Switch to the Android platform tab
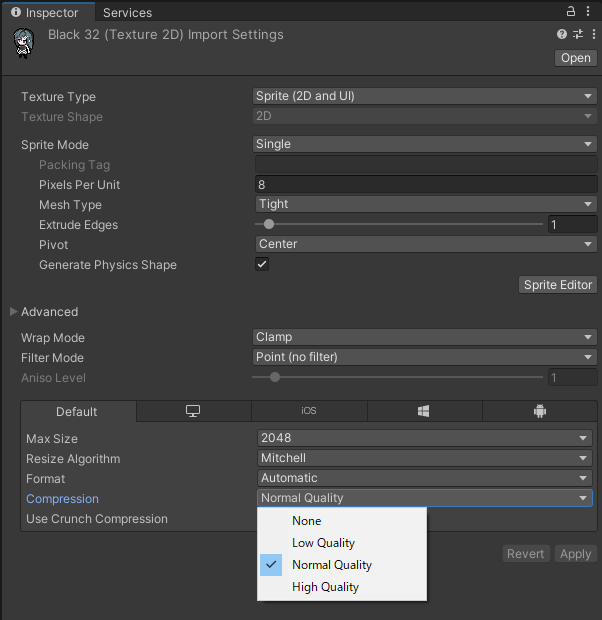The height and width of the screenshot is (620, 602). [x=540, y=411]
